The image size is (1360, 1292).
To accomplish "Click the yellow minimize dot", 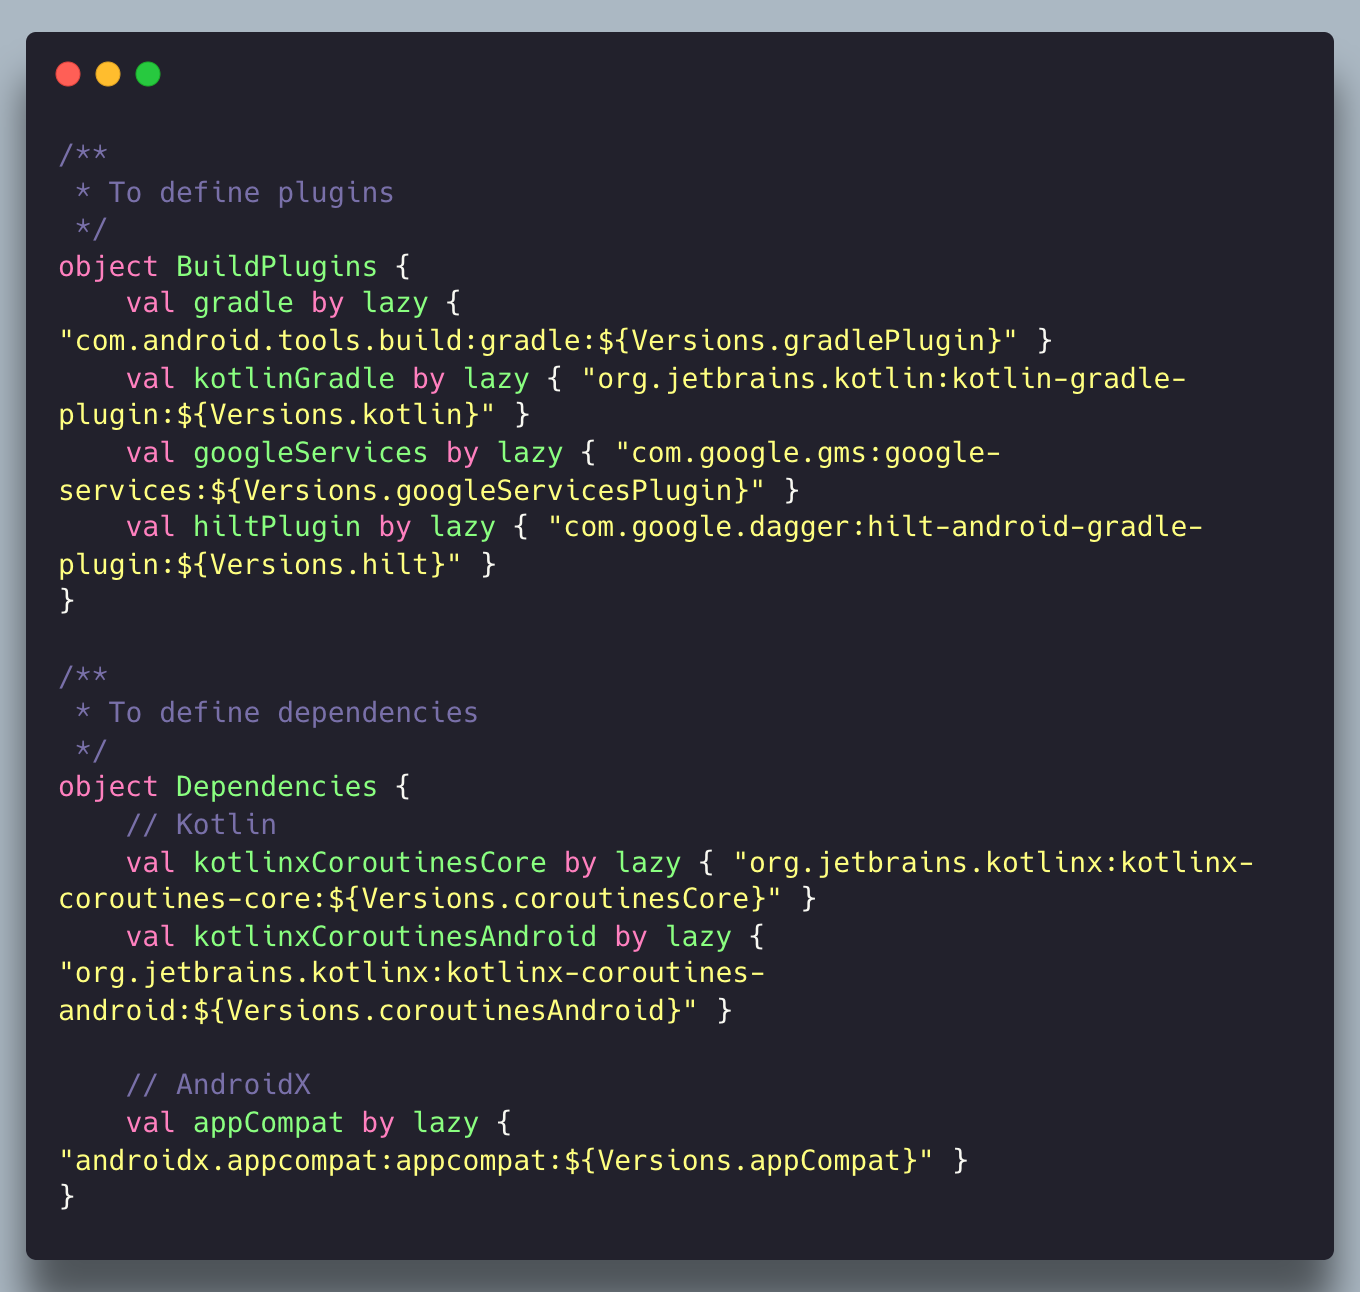I will [108, 74].
